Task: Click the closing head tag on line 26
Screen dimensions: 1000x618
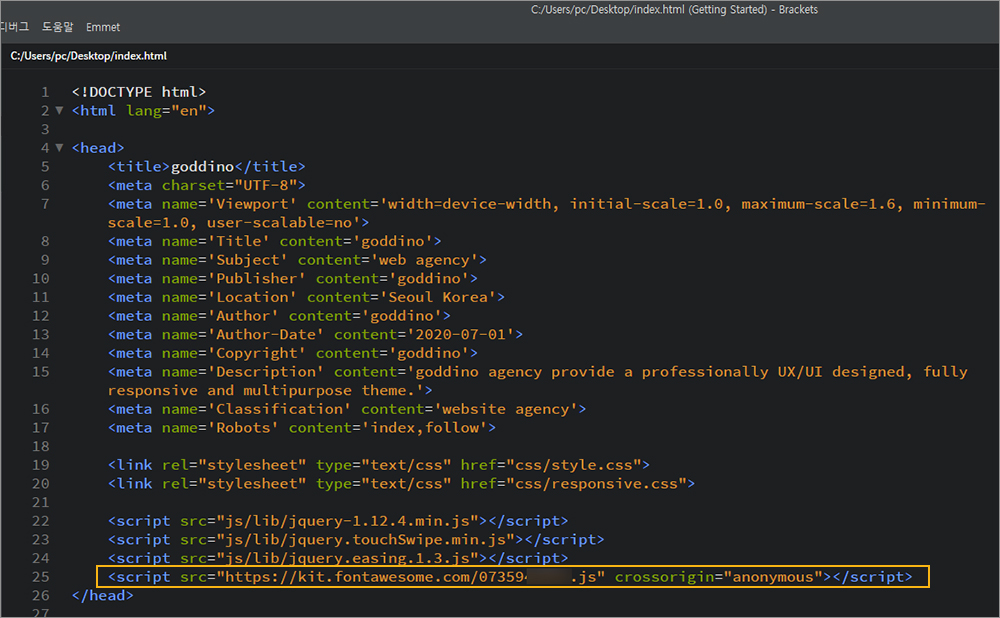Action: (103, 595)
